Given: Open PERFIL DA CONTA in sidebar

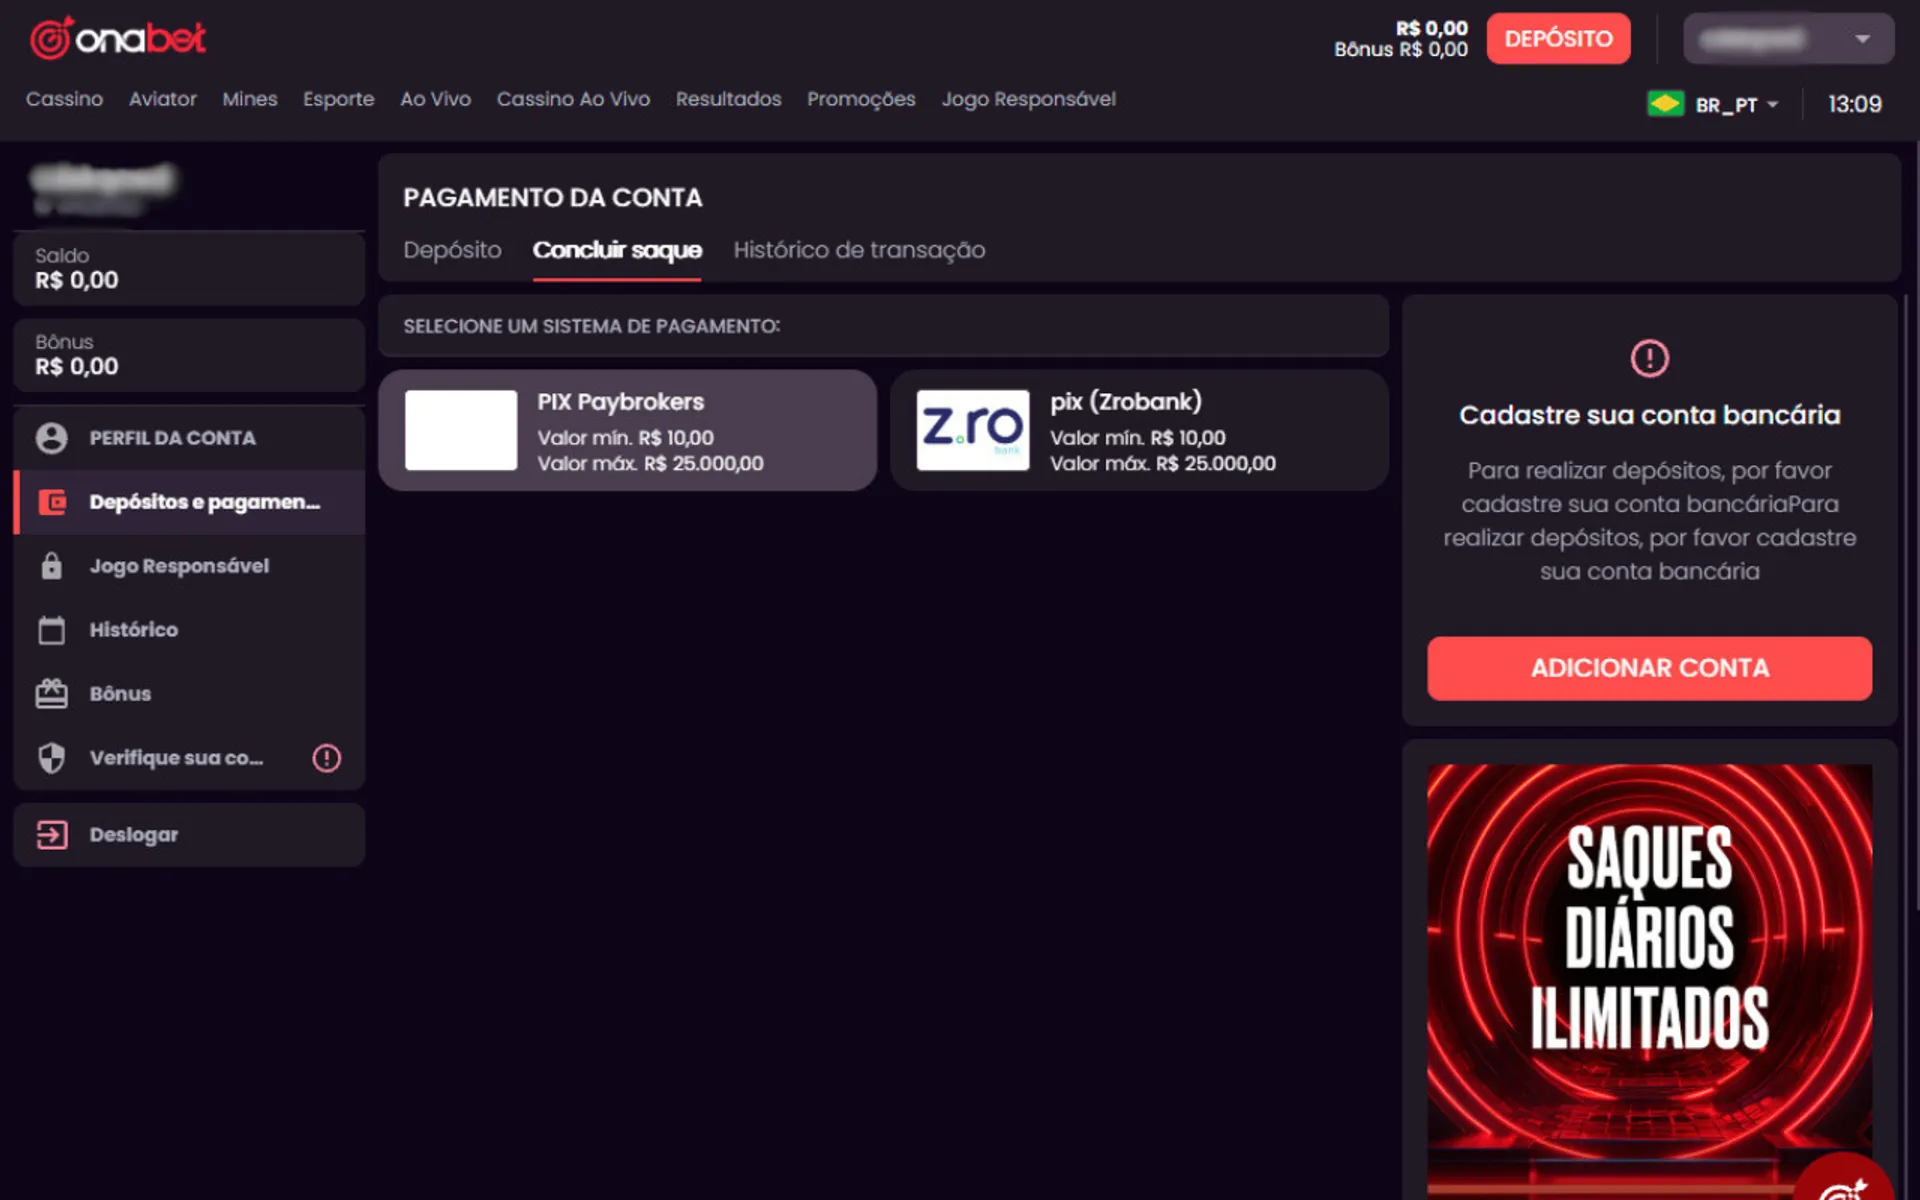Looking at the screenshot, I should [189, 438].
